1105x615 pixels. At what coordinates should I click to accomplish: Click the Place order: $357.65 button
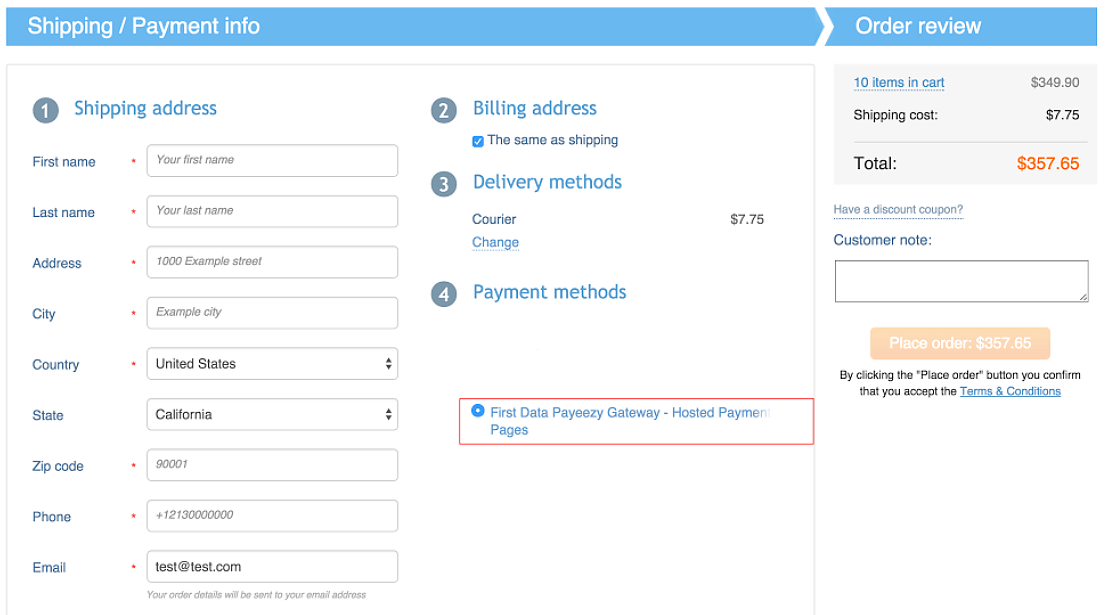tap(960, 343)
